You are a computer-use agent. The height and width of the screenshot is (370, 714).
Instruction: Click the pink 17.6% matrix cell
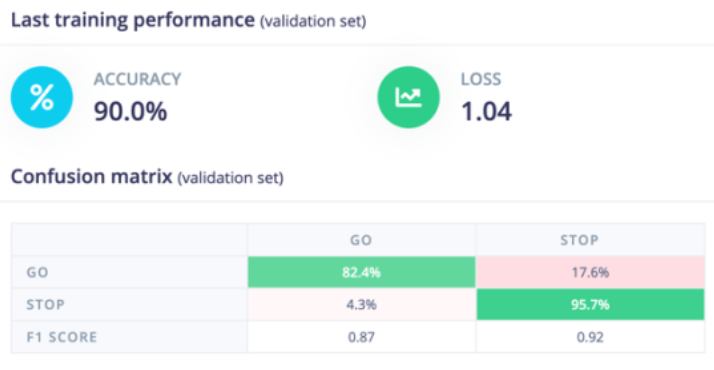590,272
